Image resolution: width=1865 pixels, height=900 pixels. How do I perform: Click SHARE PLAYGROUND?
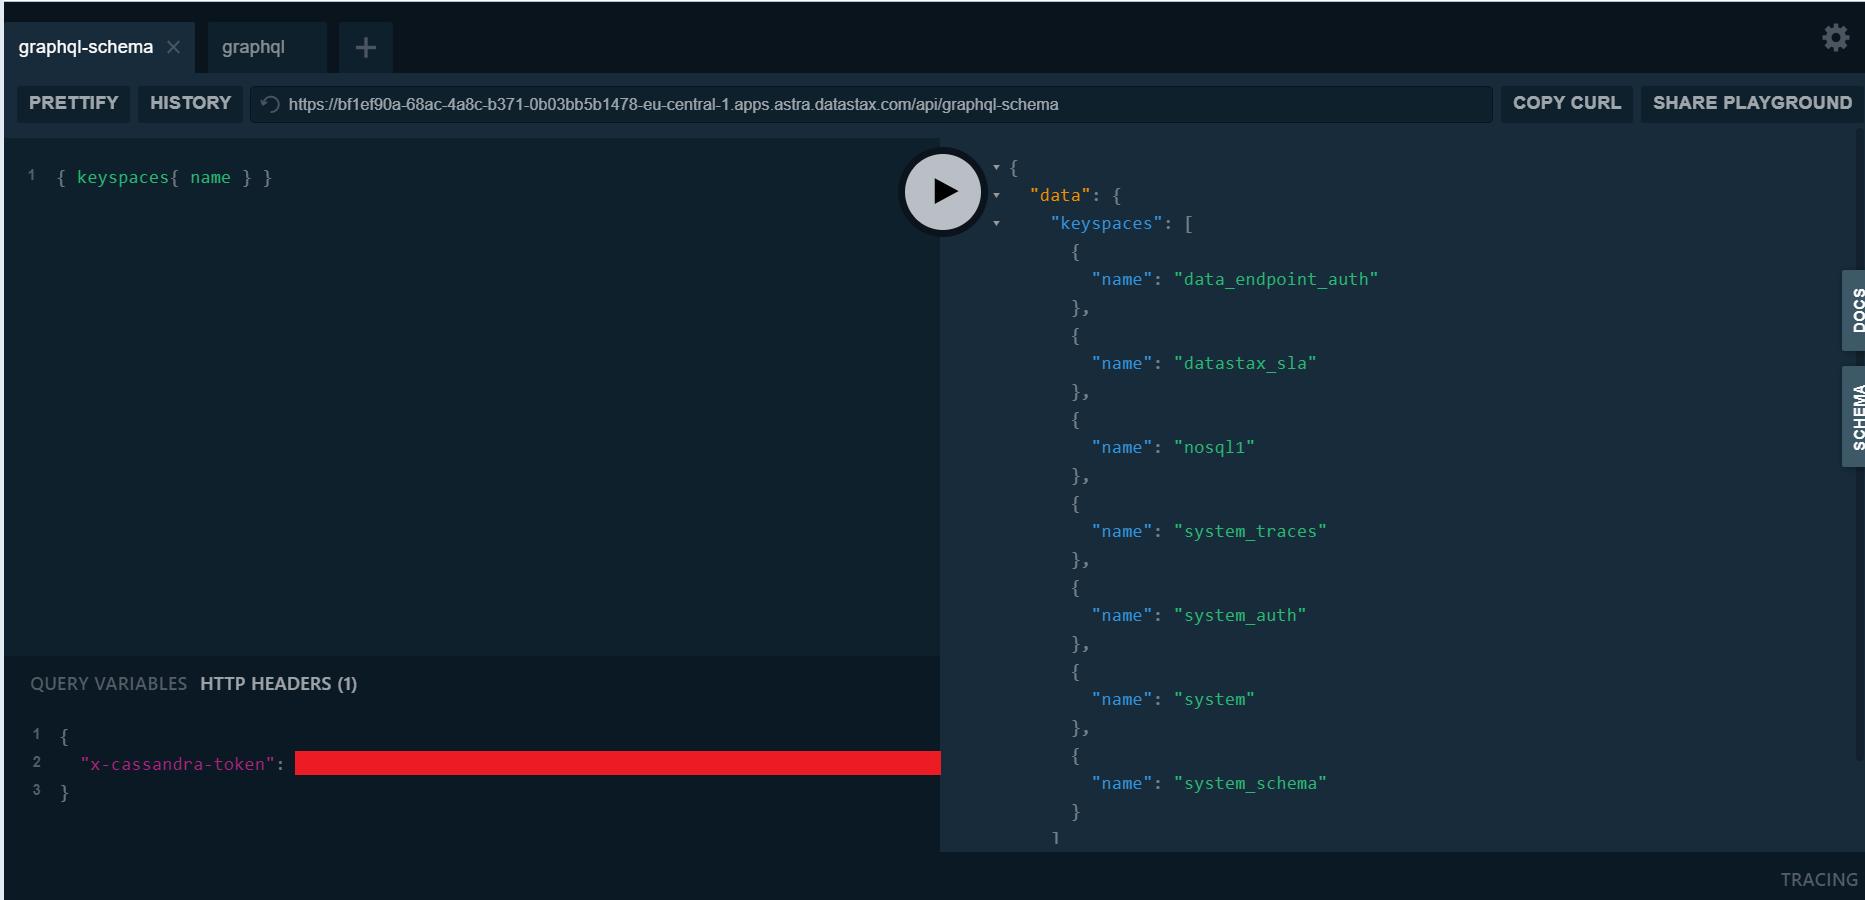coord(1751,103)
